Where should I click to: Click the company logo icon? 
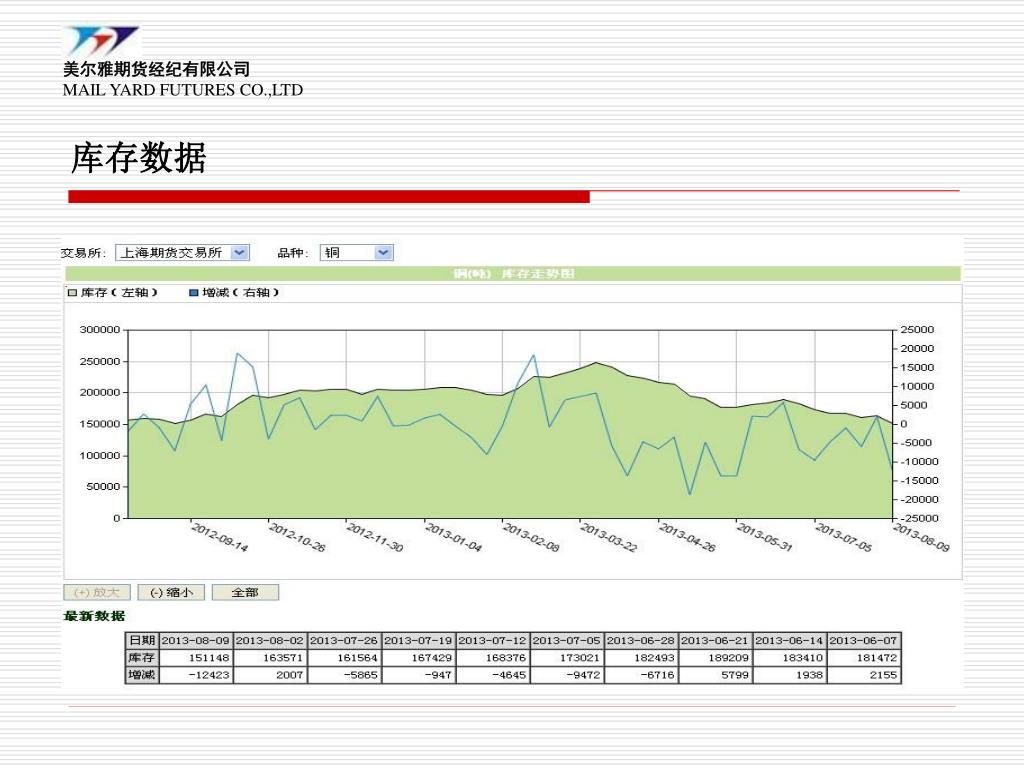click(102, 41)
